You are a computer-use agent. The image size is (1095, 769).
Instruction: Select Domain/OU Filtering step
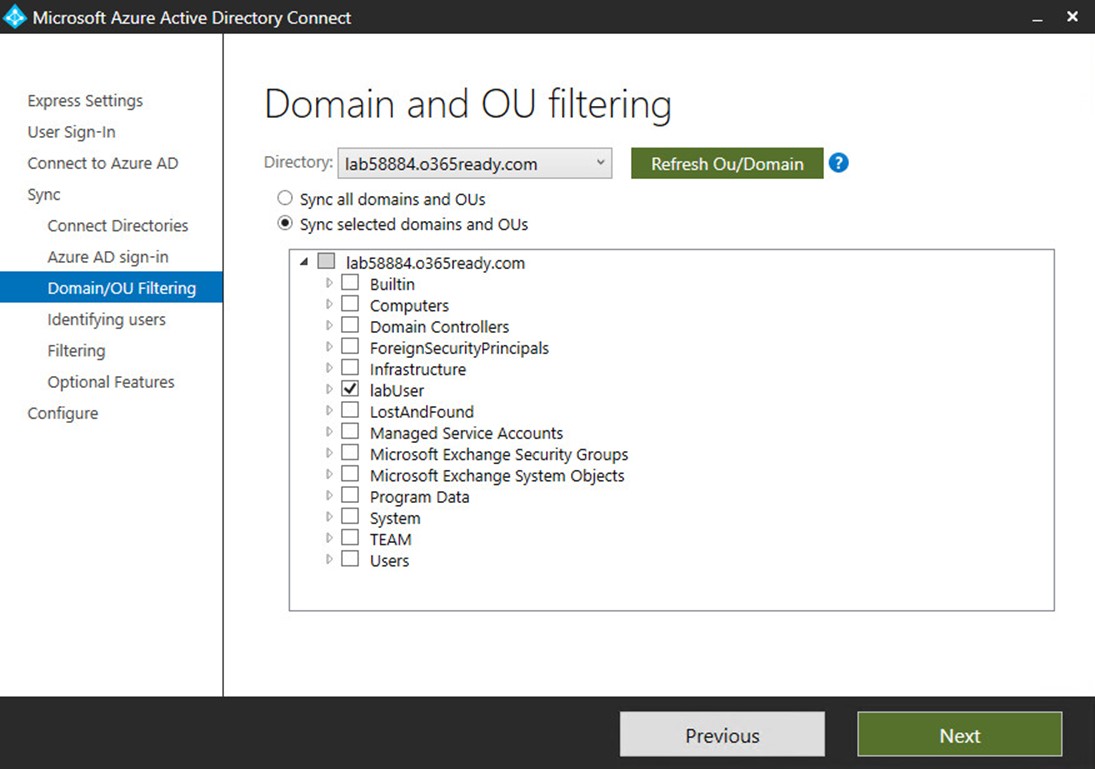pyautogui.click(x=112, y=288)
